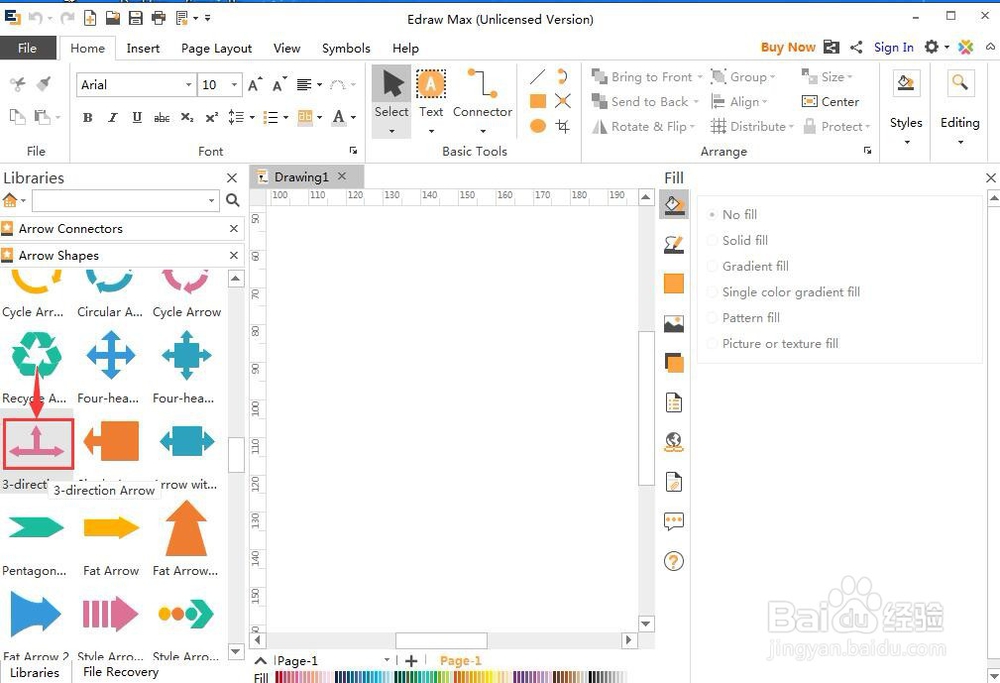
Task: Pick the line drawing tool
Action: [x=538, y=77]
